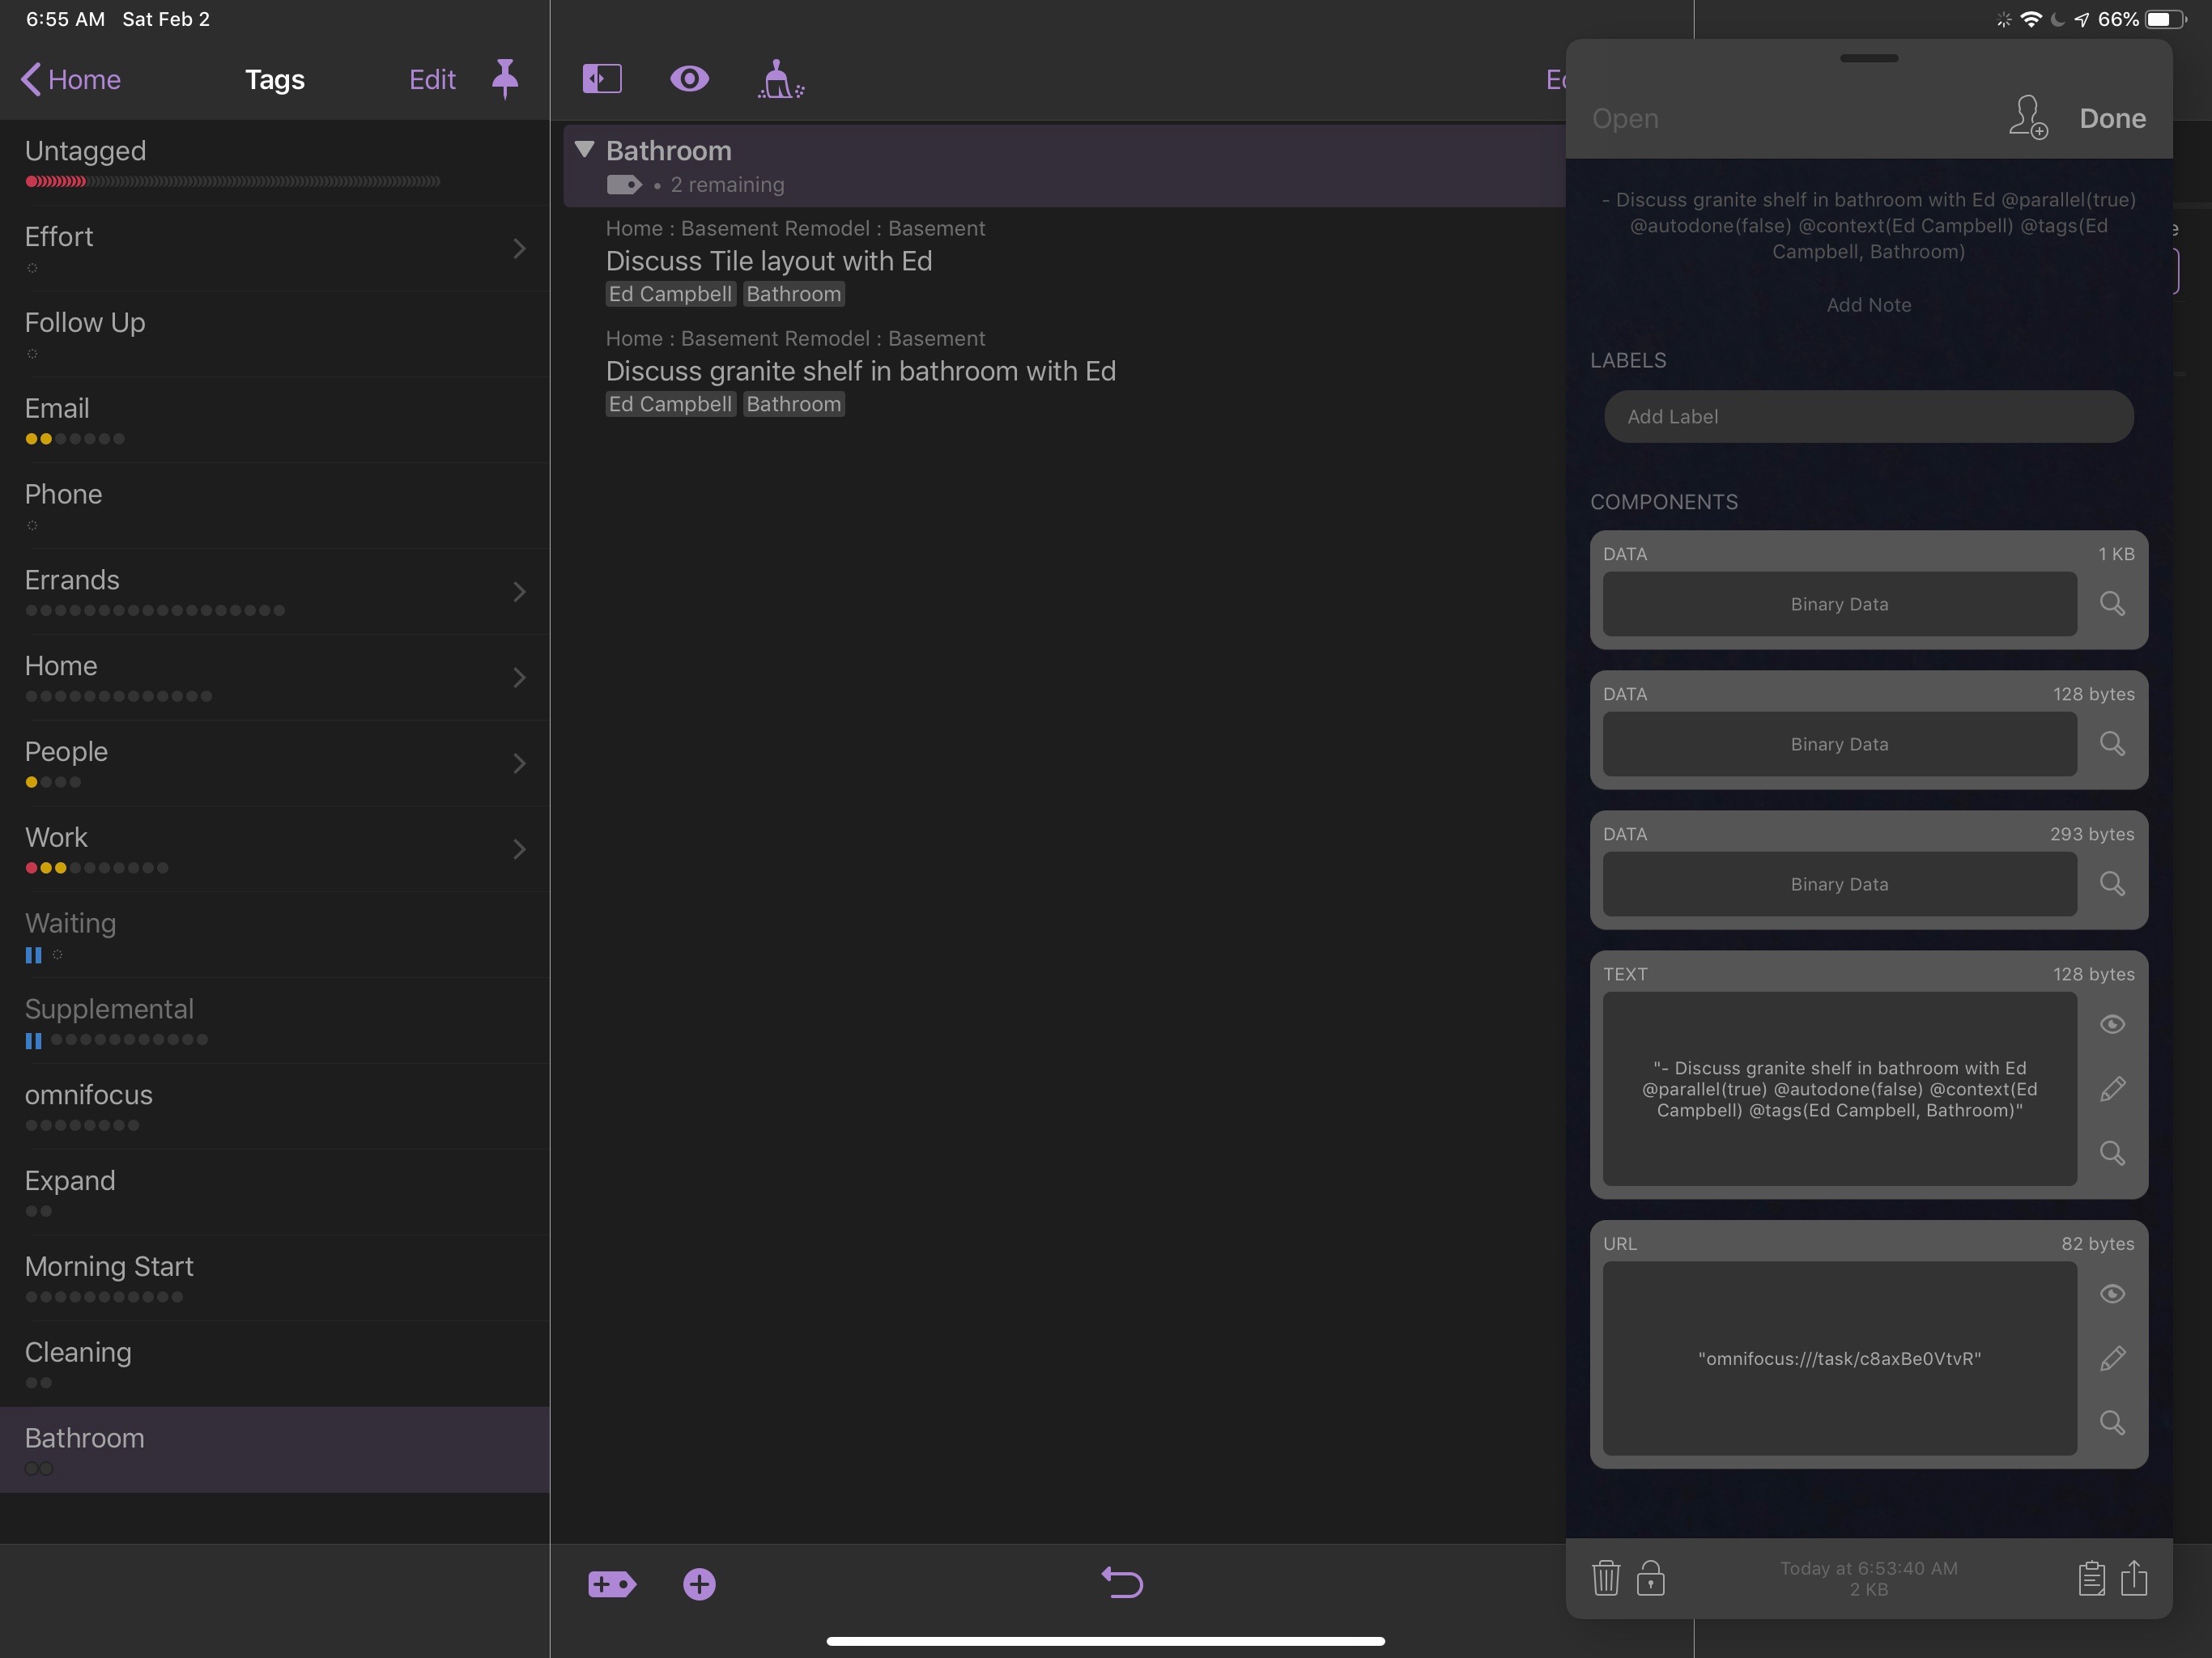Image resolution: width=2212 pixels, height=1658 pixels.
Task: Click the new task add icon
Action: [700, 1583]
